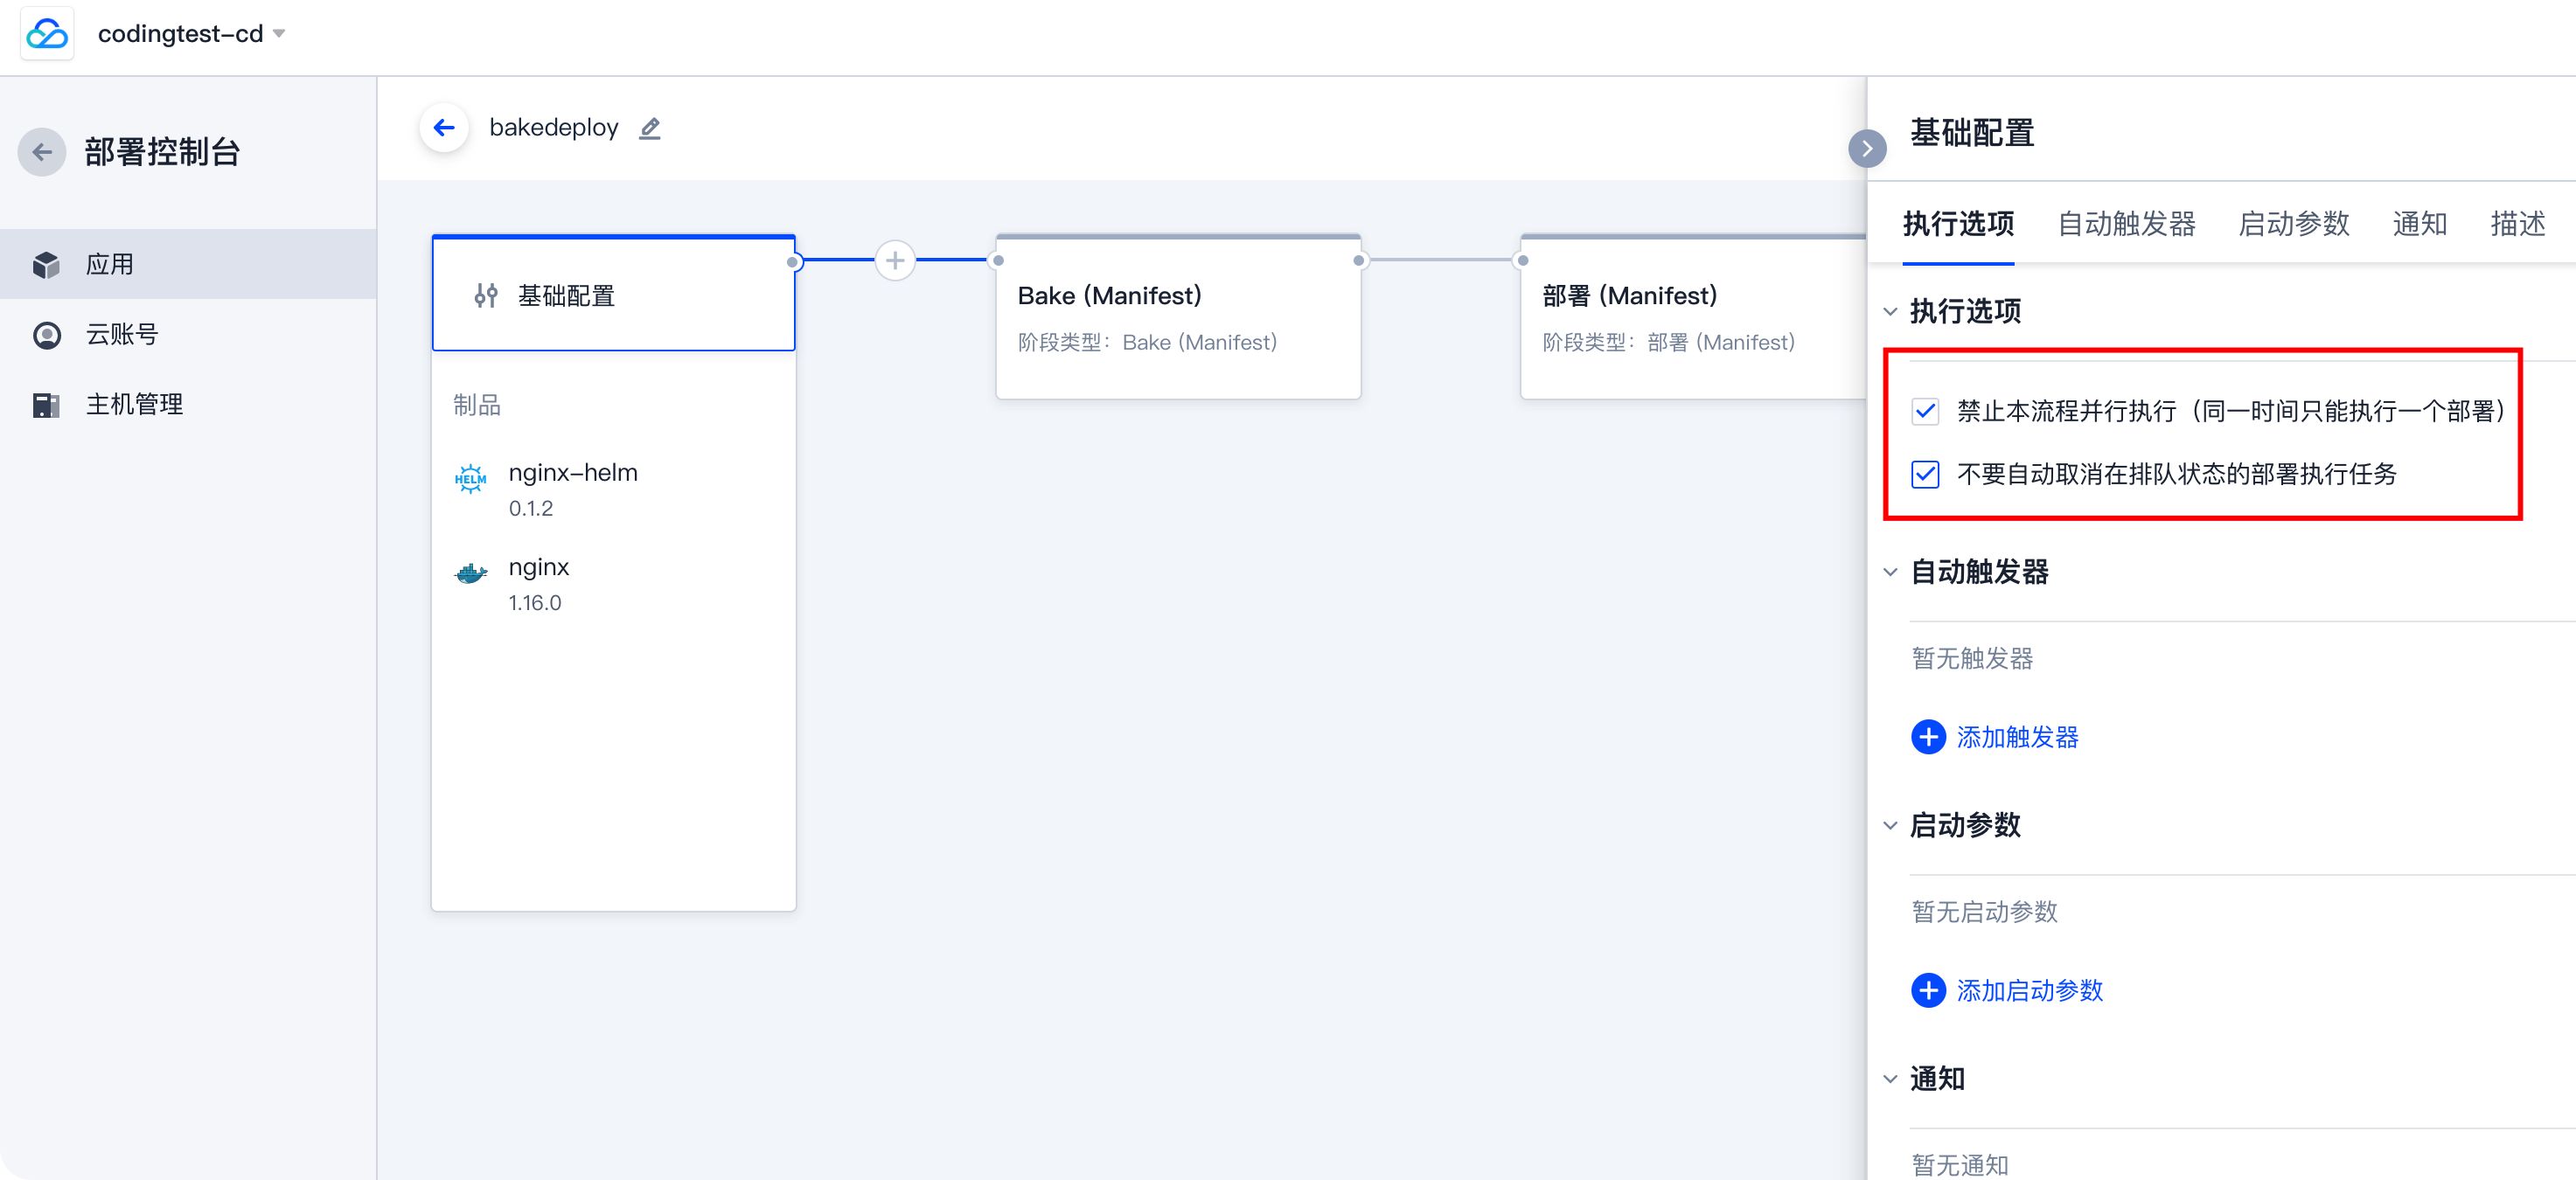Collapse the 执行选项 section chevron
This screenshot has height=1180, width=2576.
point(1890,312)
